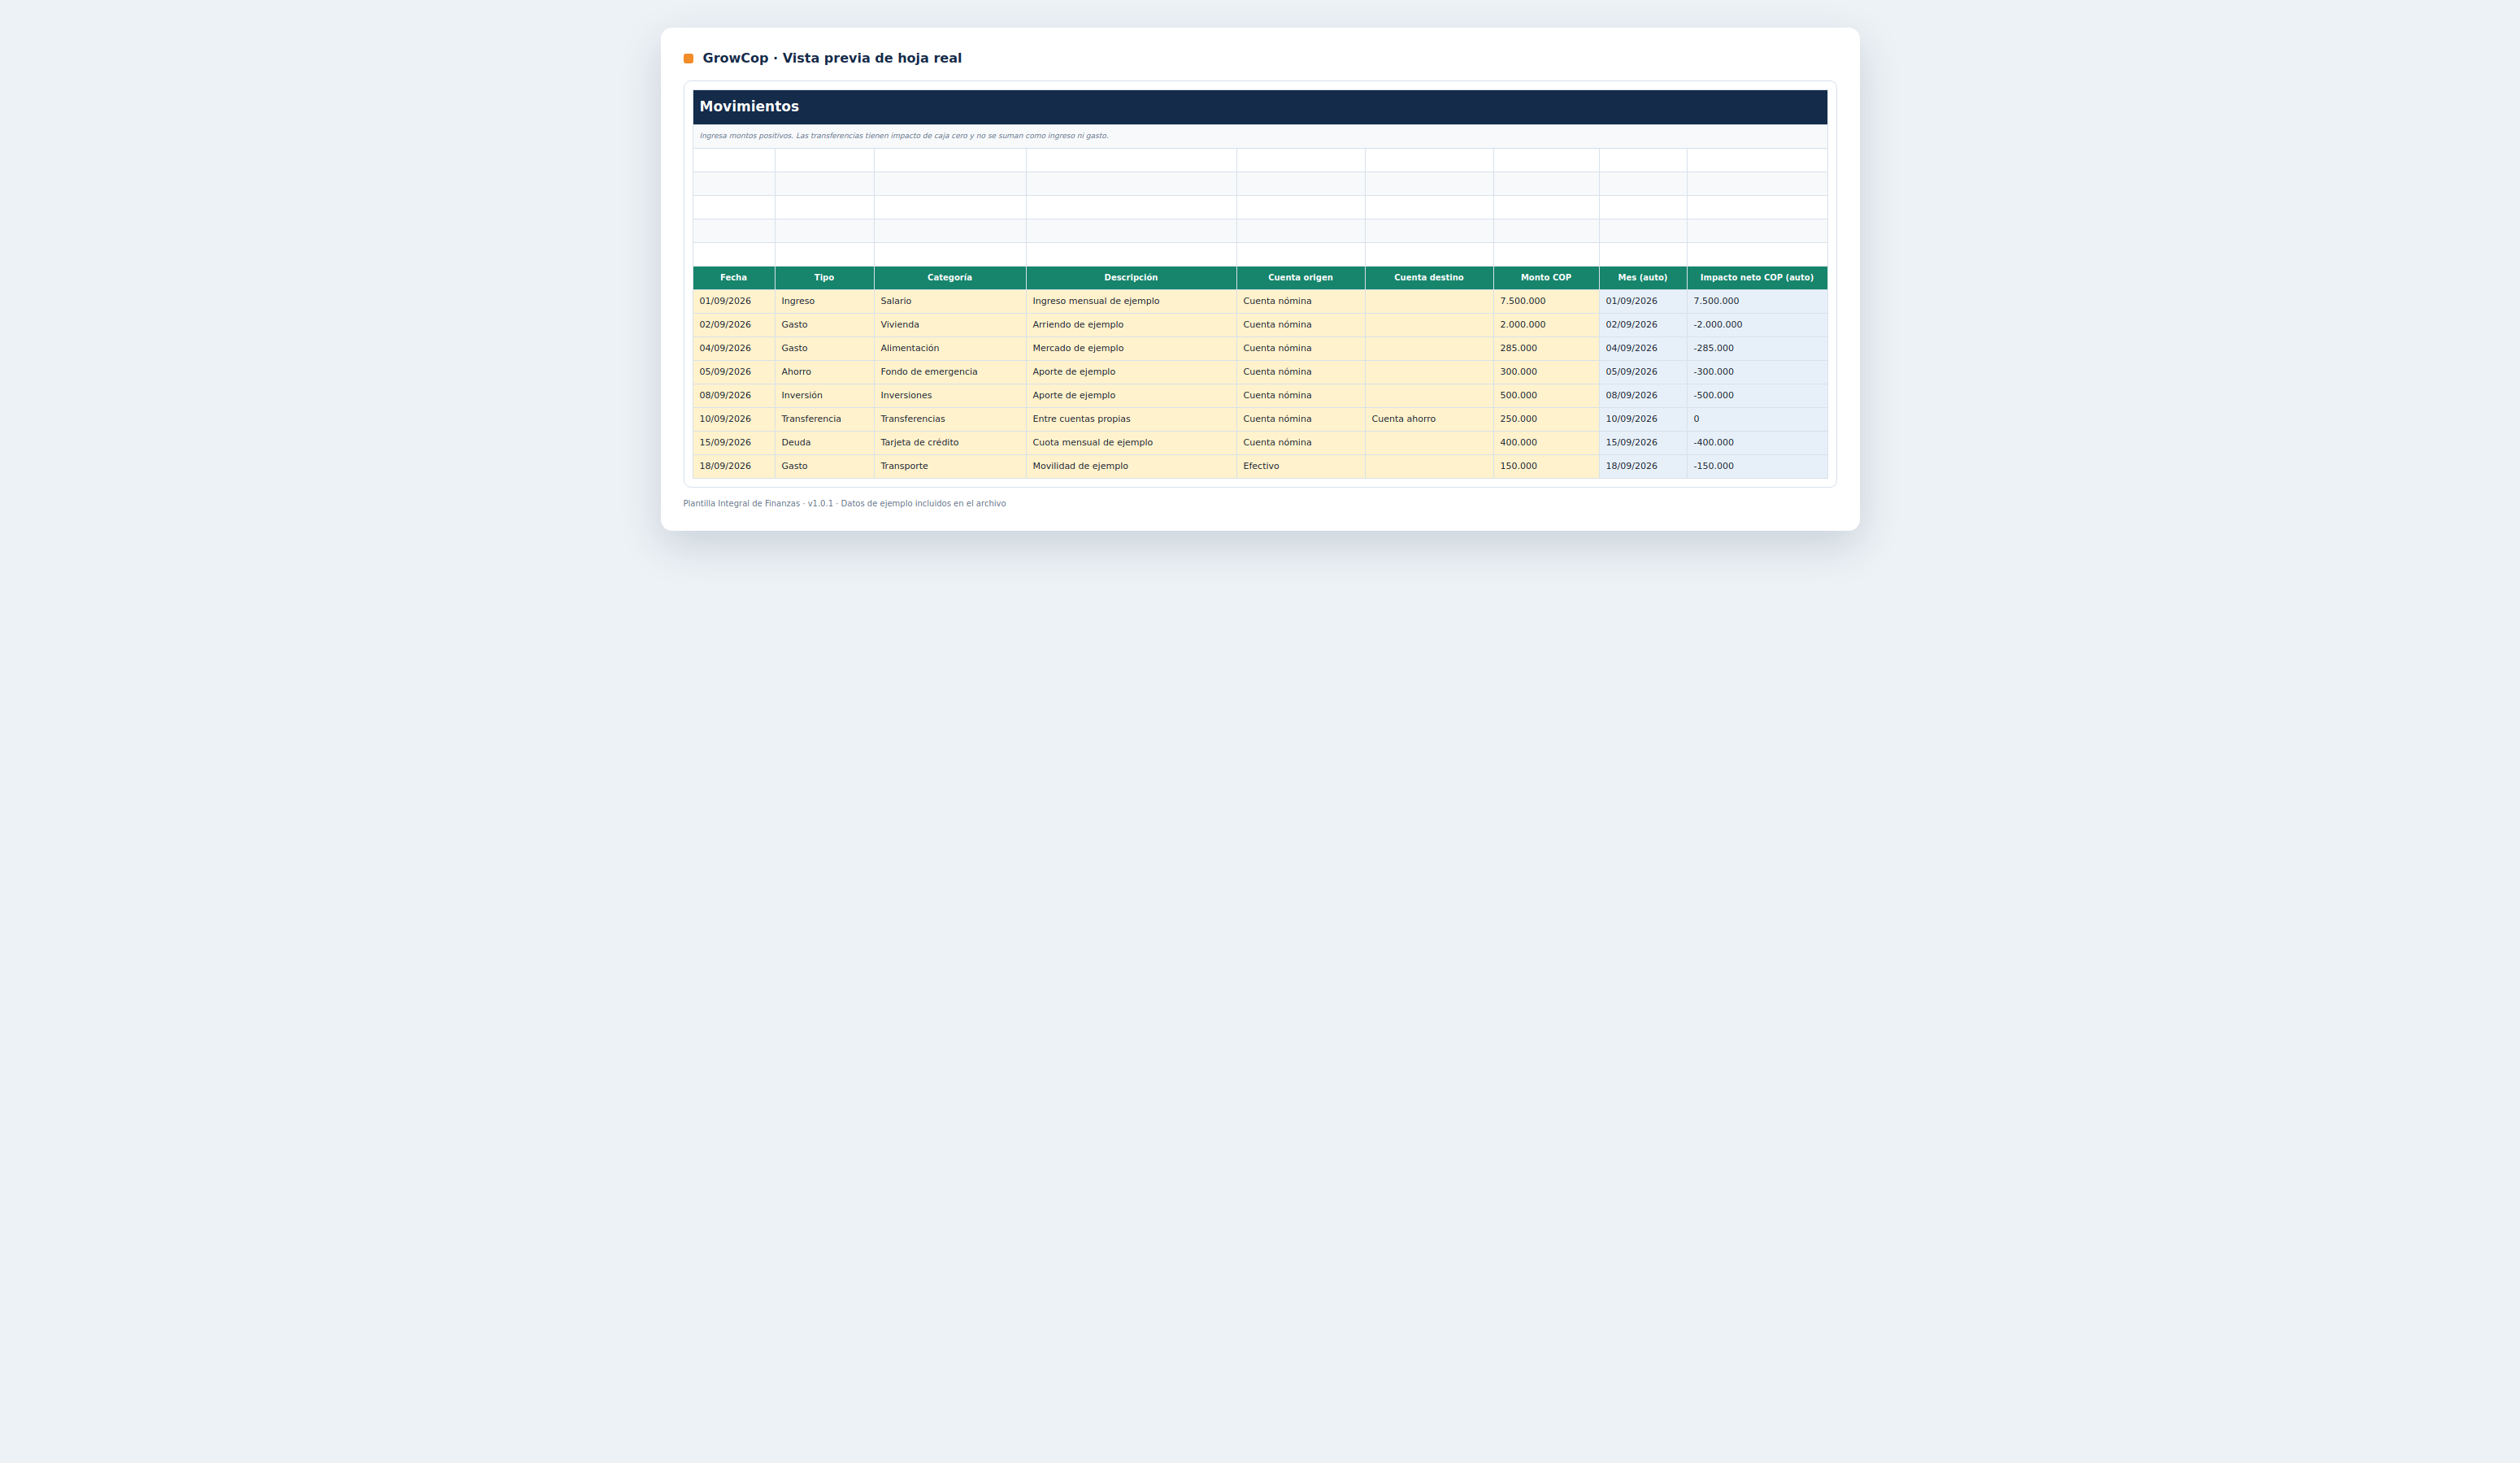Select the Categoría column header
Screen dimensions: 2520x1463
point(950,278)
